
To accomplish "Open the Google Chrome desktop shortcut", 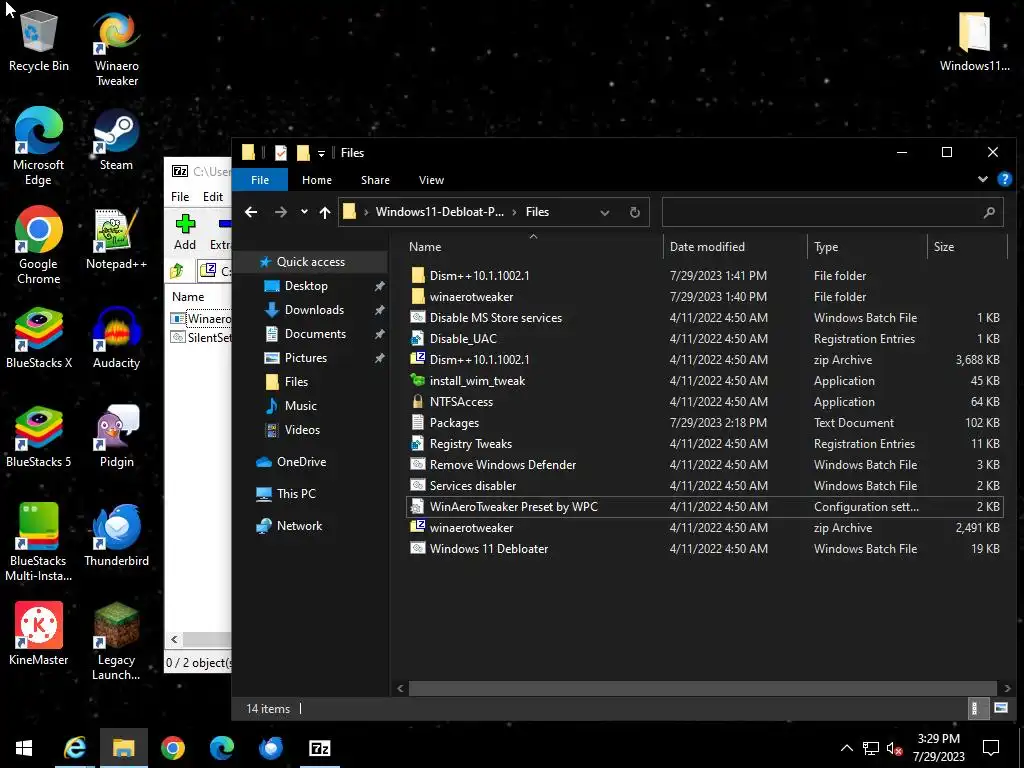I will click(x=39, y=246).
